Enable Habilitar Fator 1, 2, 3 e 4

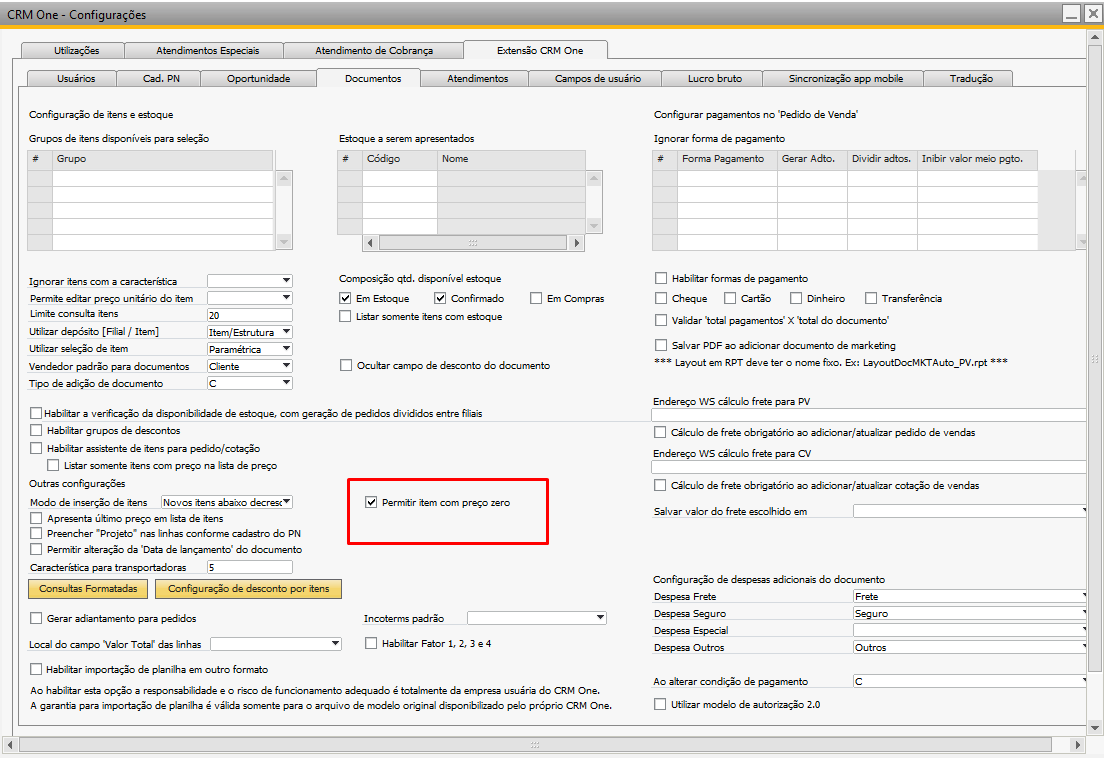(371, 643)
